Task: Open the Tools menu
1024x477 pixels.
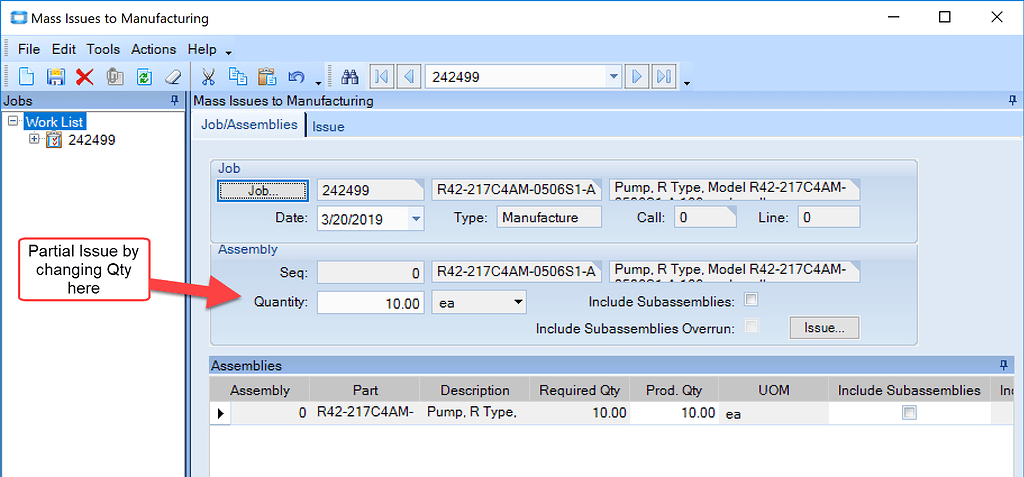Action: [x=103, y=49]
